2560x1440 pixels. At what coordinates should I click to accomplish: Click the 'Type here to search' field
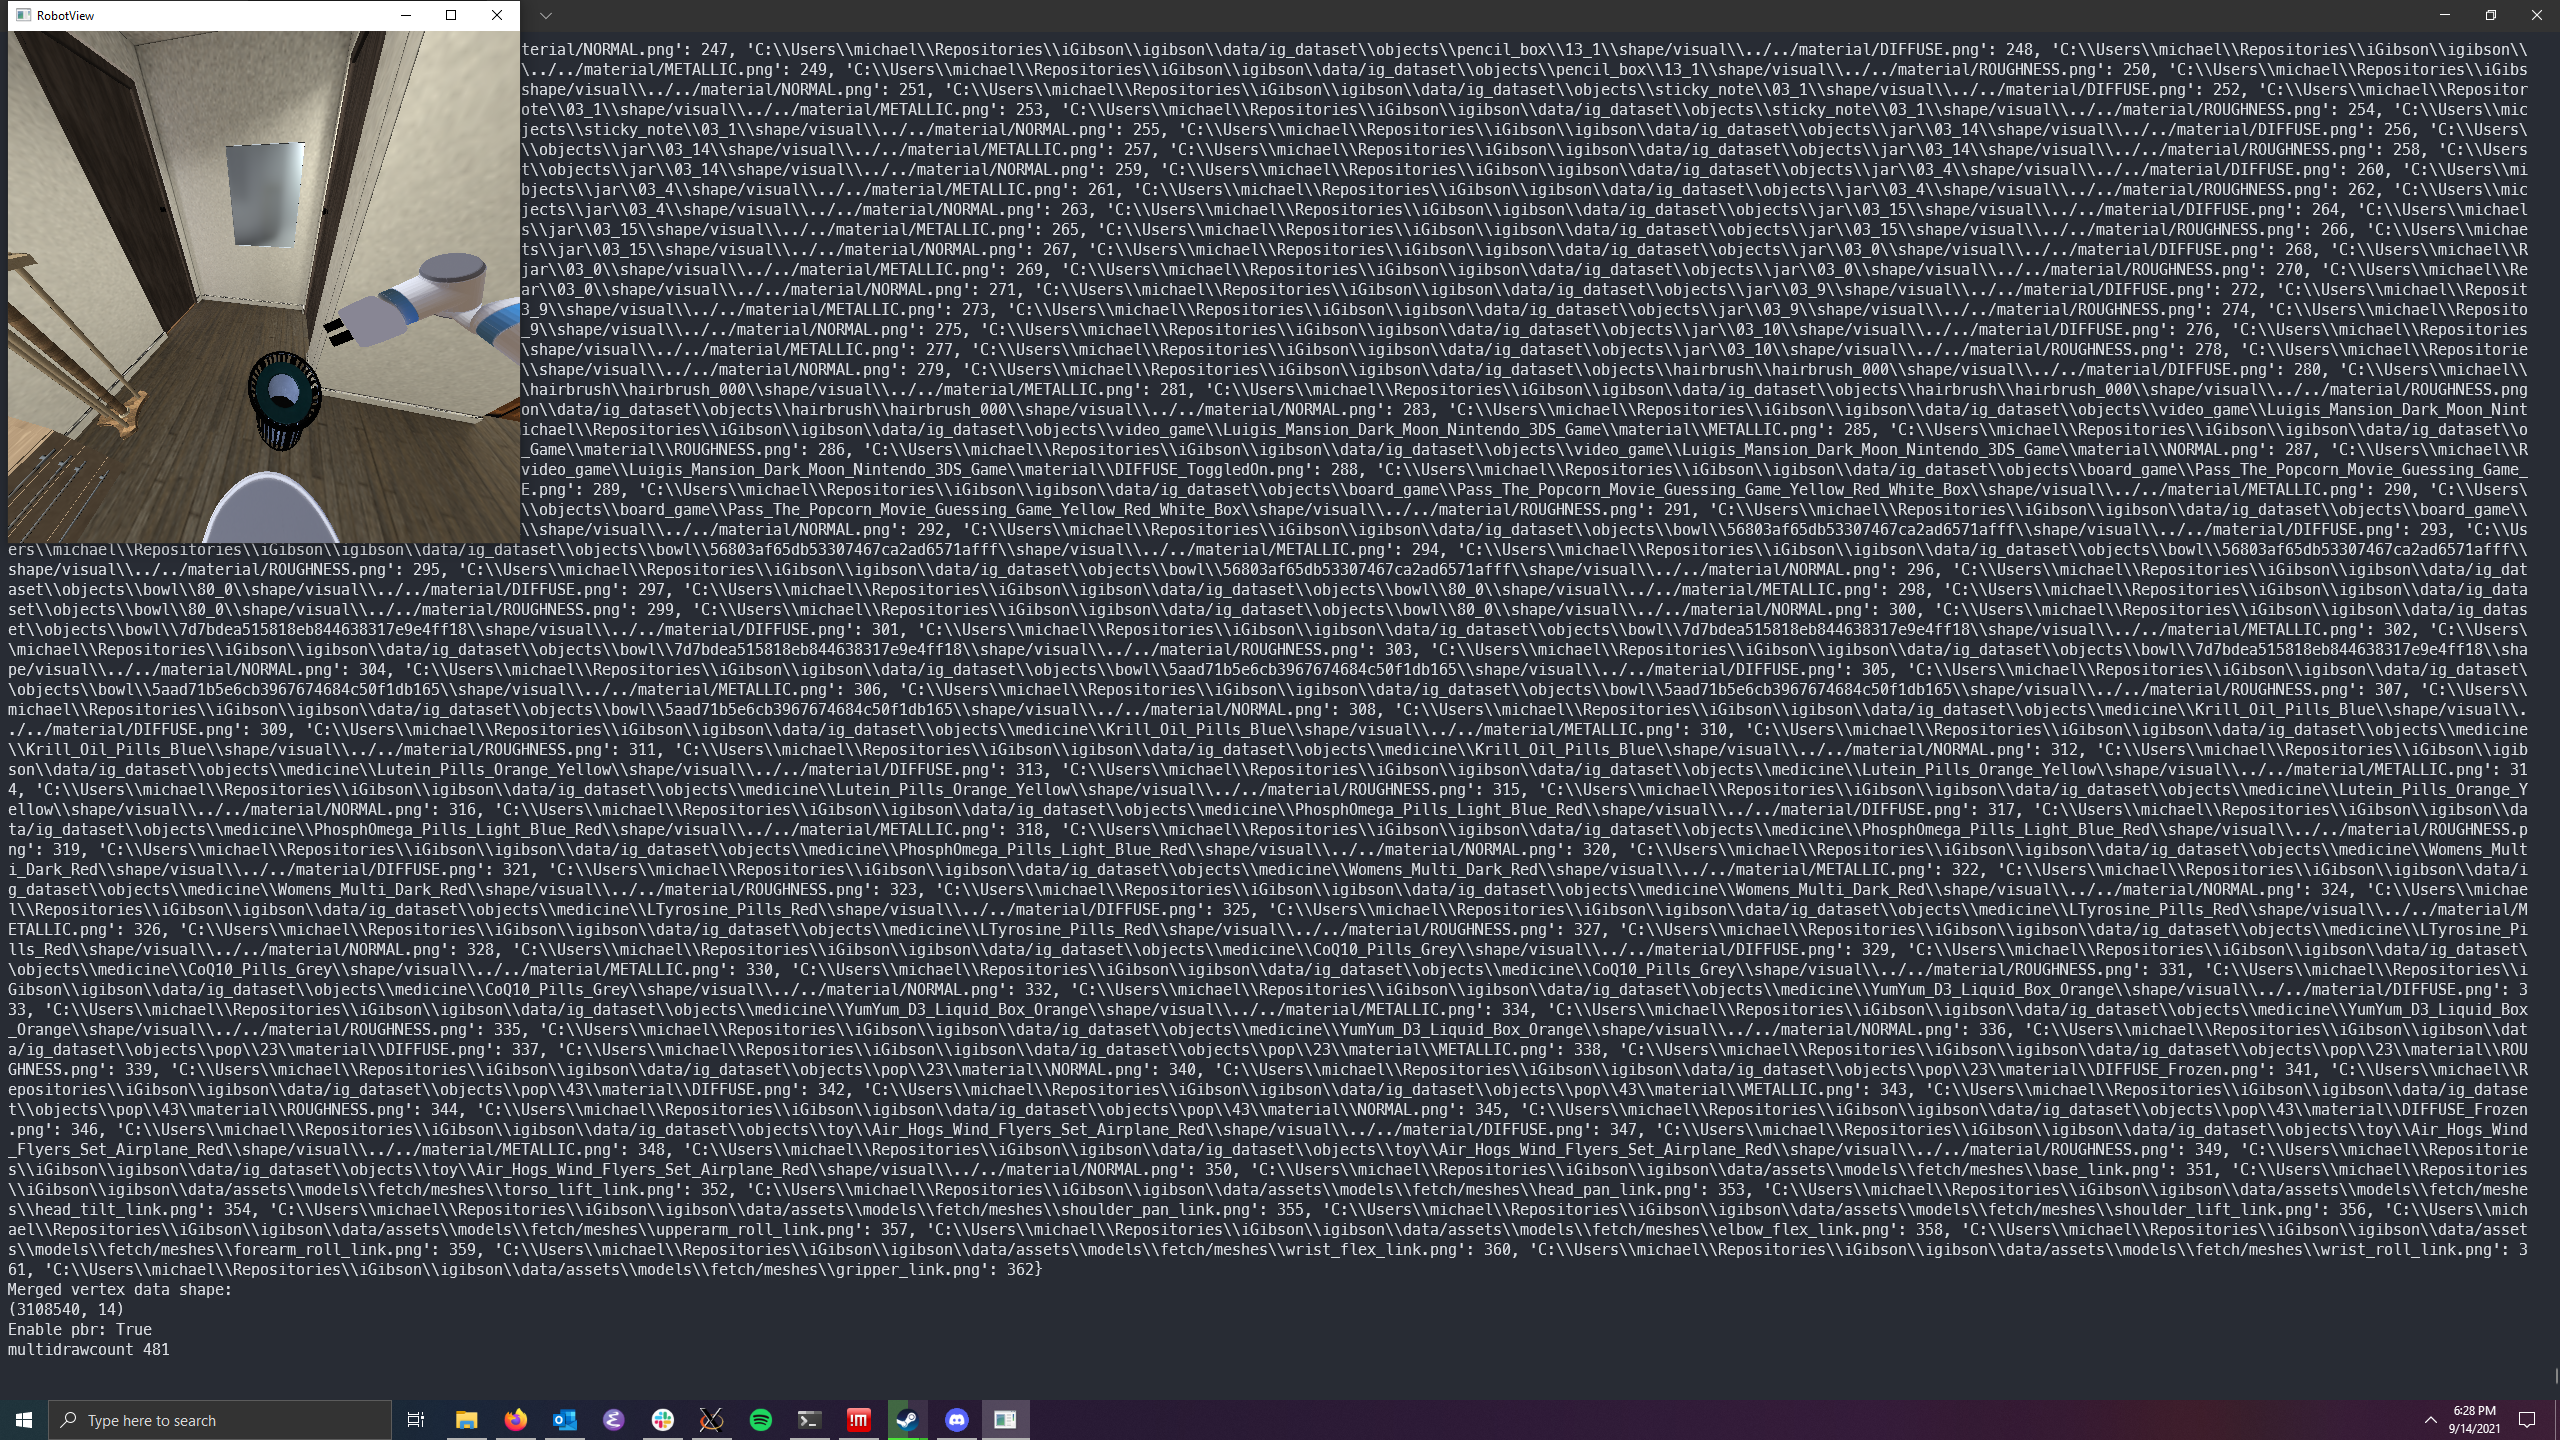[220, 1419]
